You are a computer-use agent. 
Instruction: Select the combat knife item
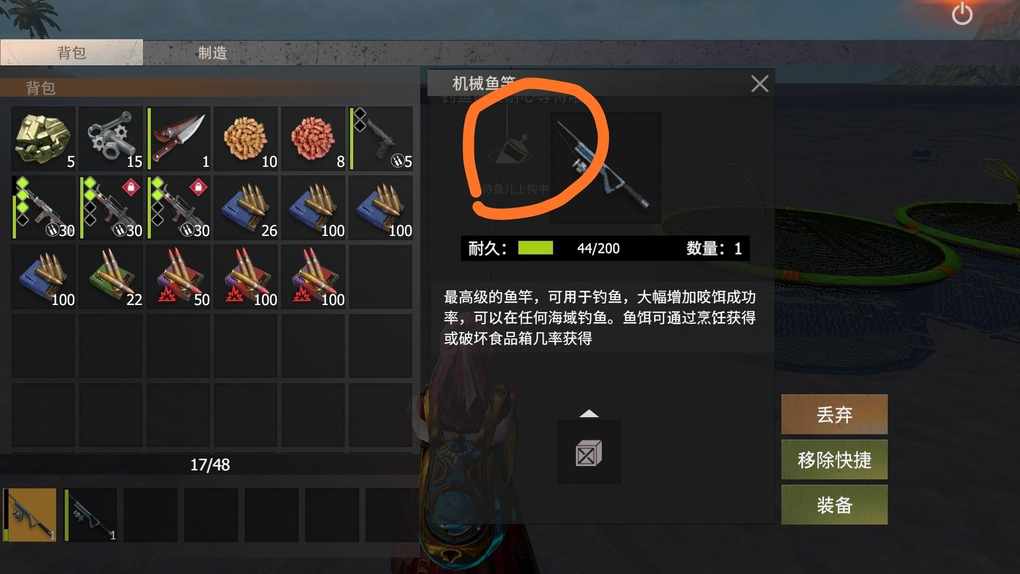[179, 139]
